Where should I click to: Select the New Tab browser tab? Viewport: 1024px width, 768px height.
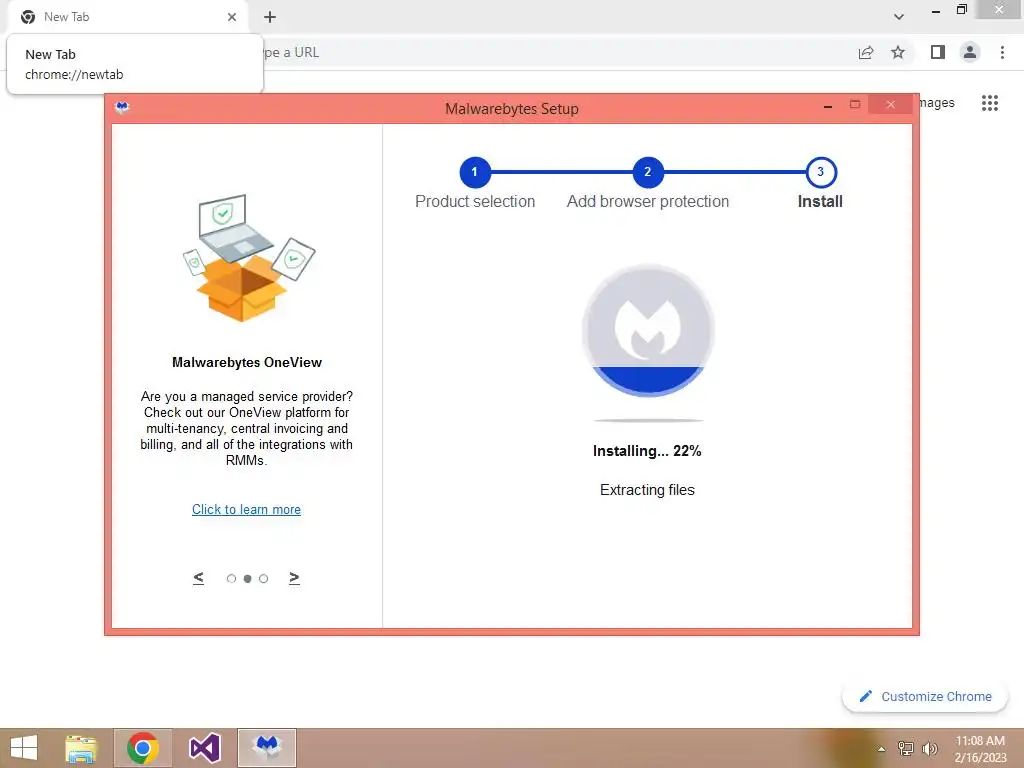point(127,17)
